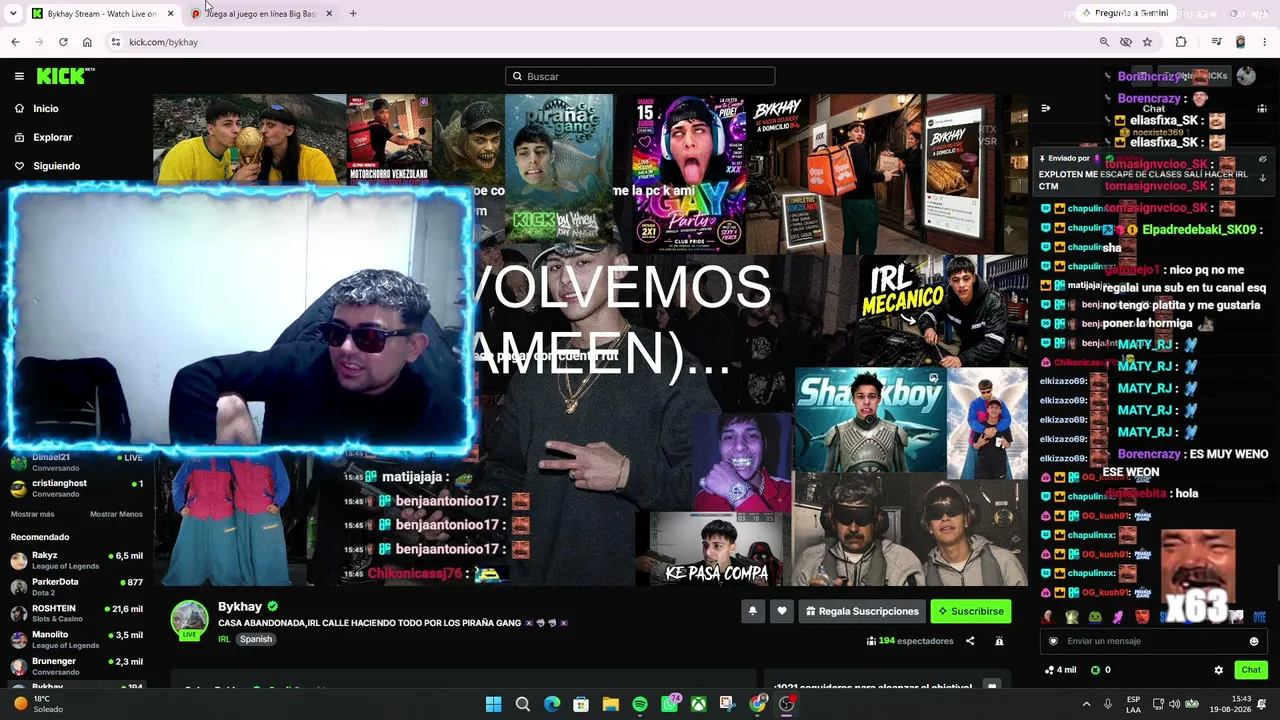Viewport: 1280px width, 720px height.
Task: Go to Kick homepage via the logo
Action: [65, 76]
